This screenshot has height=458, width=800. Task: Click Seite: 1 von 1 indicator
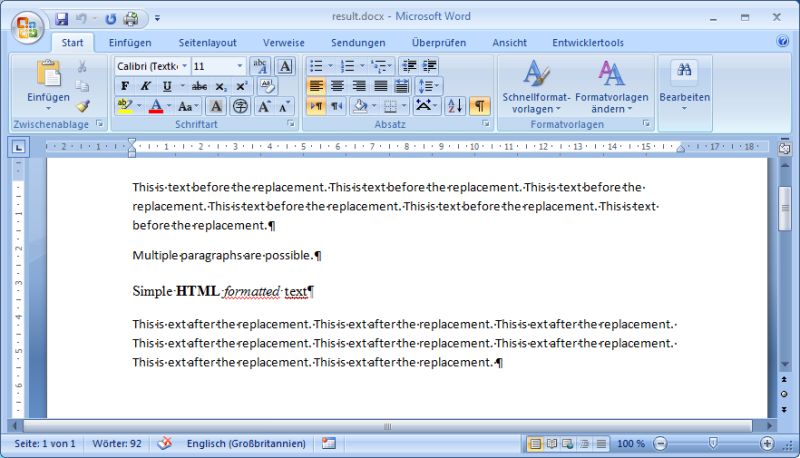[x=45, y=443]
